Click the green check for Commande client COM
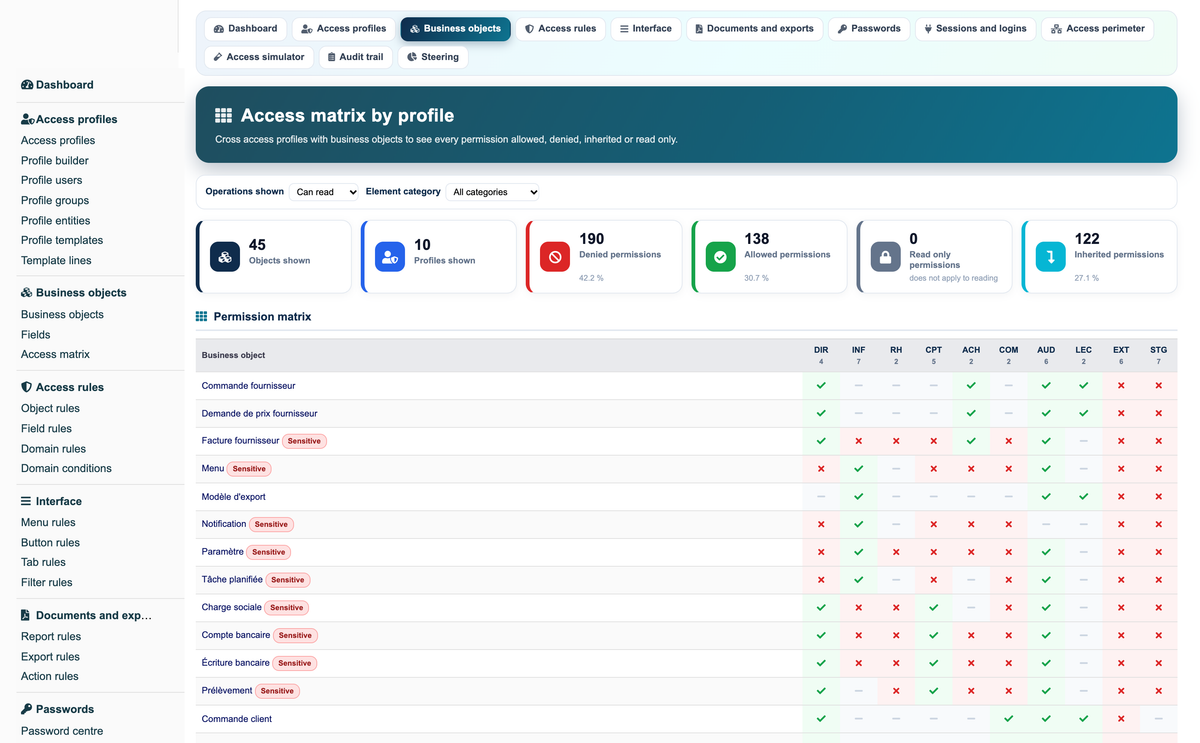The image size is (1200, 743). point(1008,718)
